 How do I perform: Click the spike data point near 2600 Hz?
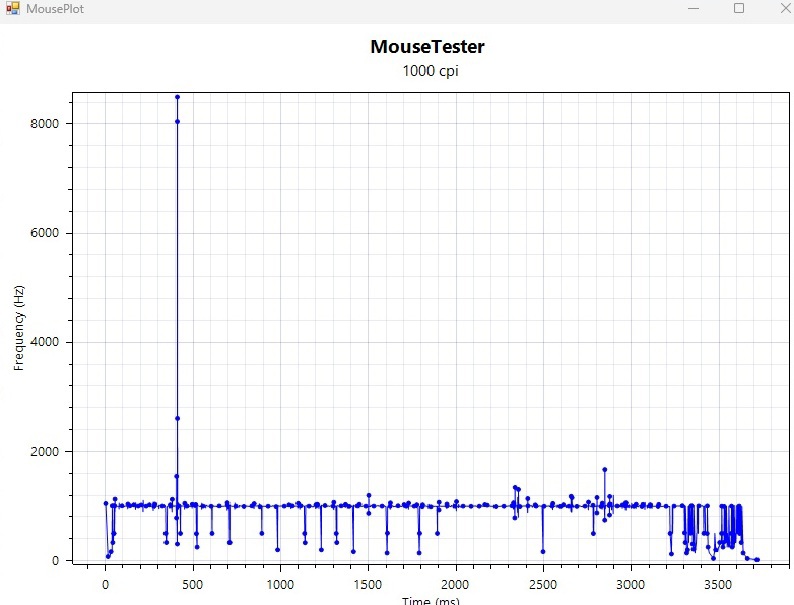[177, 418]
